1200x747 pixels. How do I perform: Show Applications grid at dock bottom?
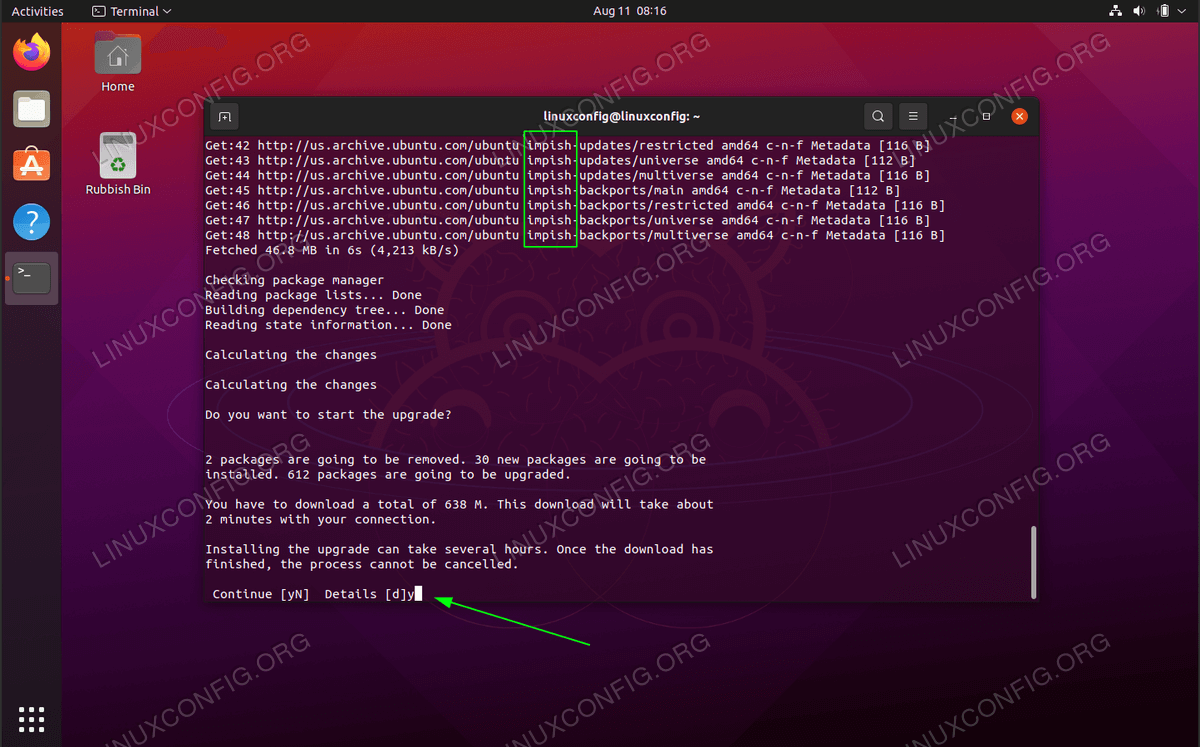[x=32, y=718]
